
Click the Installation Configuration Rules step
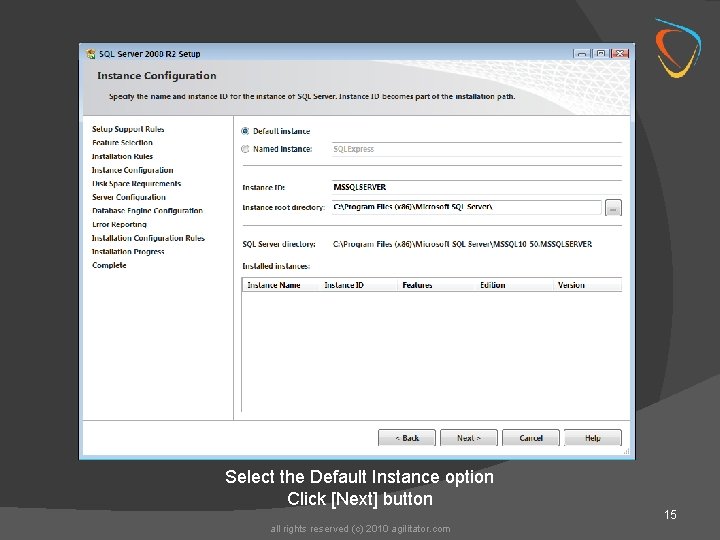[148, 238]
